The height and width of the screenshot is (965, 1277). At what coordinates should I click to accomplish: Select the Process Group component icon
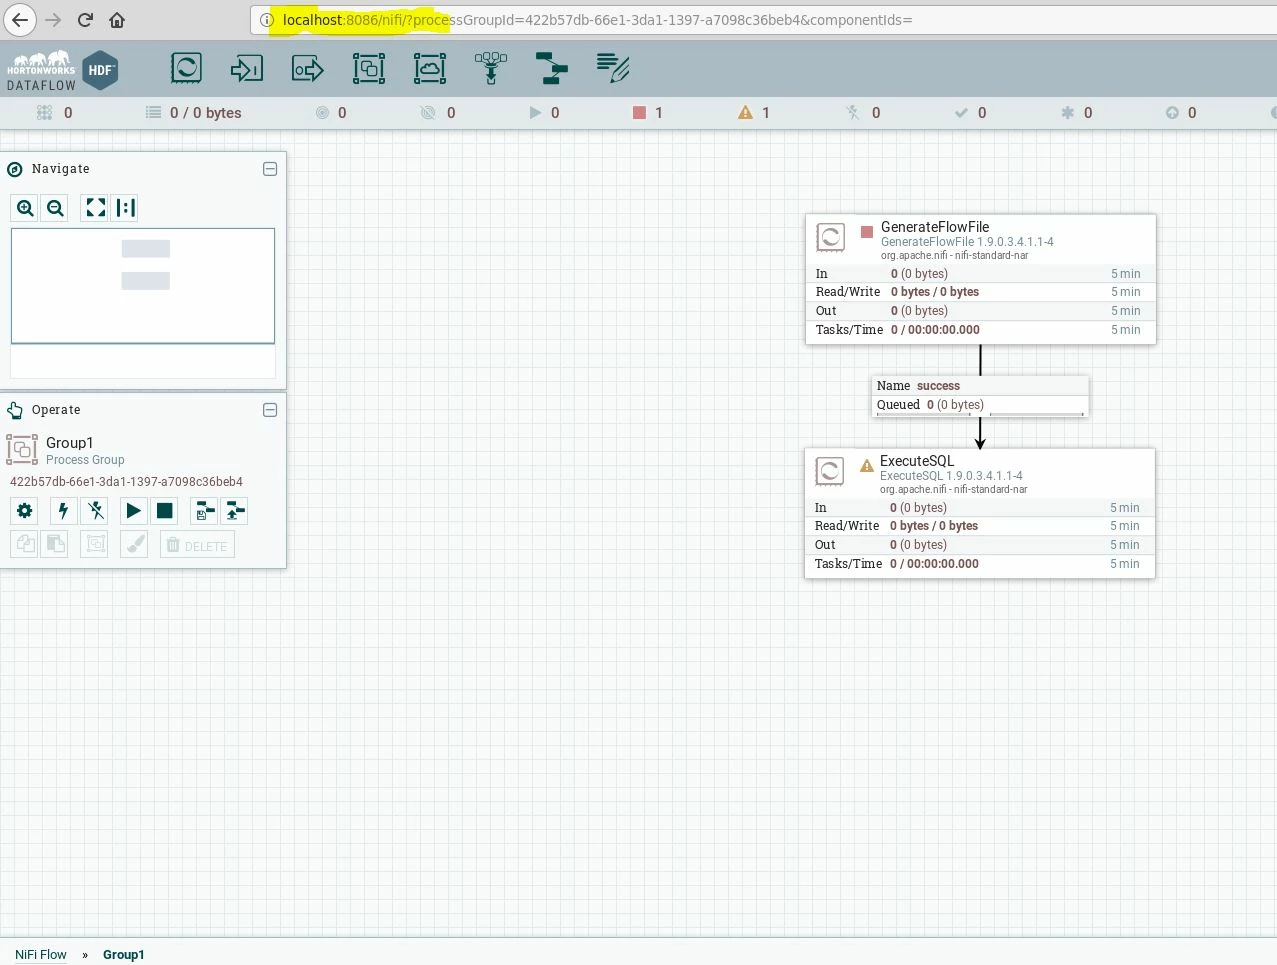coord(369,68)
